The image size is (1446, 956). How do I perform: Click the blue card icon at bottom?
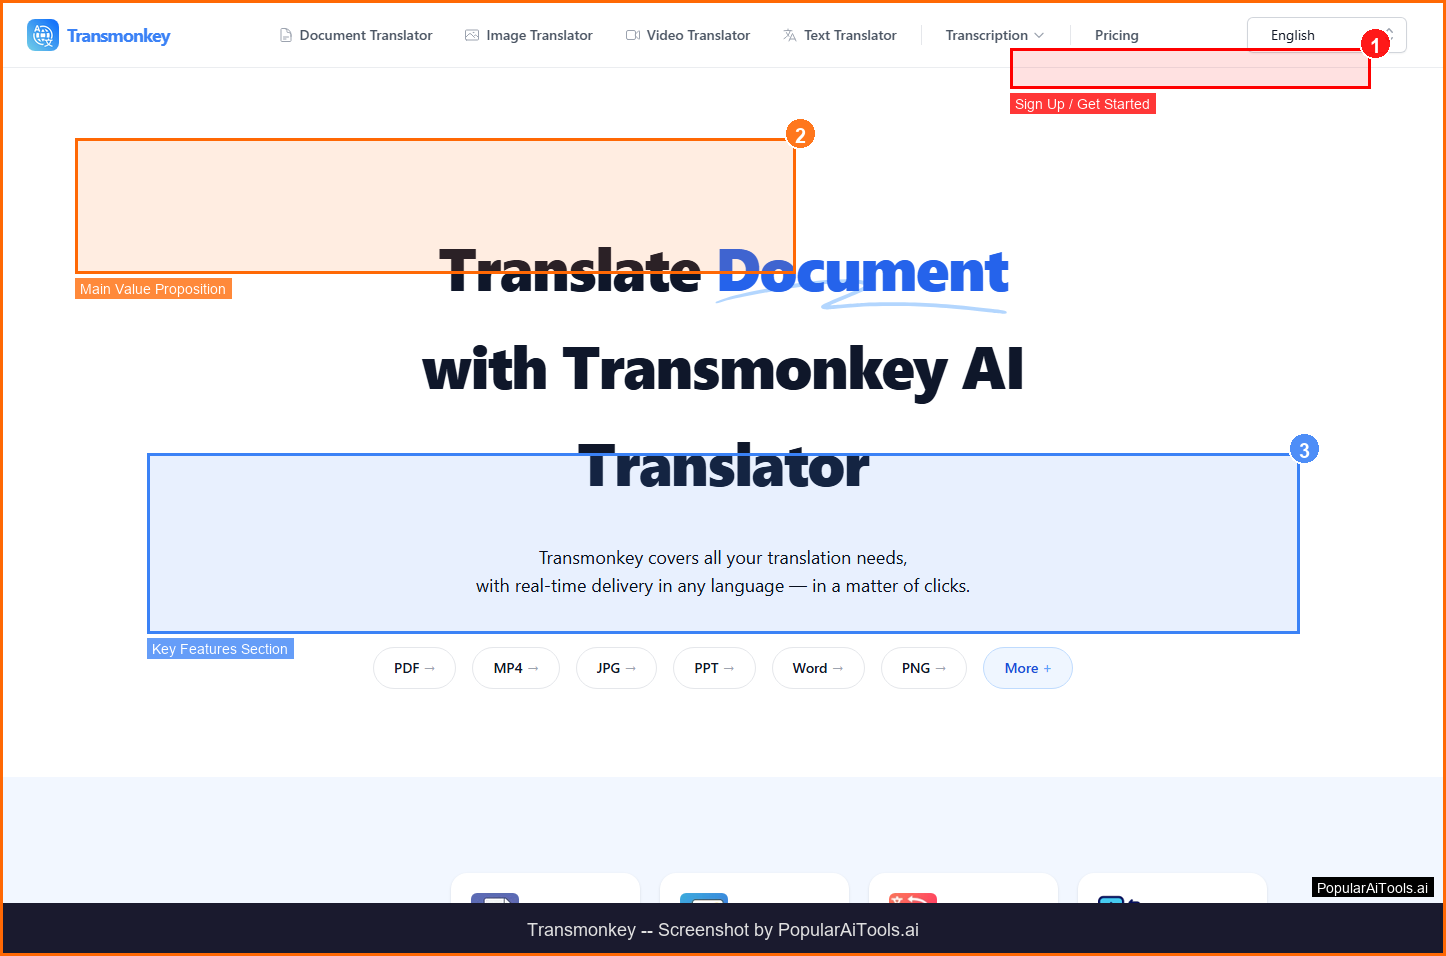point(703,898)
